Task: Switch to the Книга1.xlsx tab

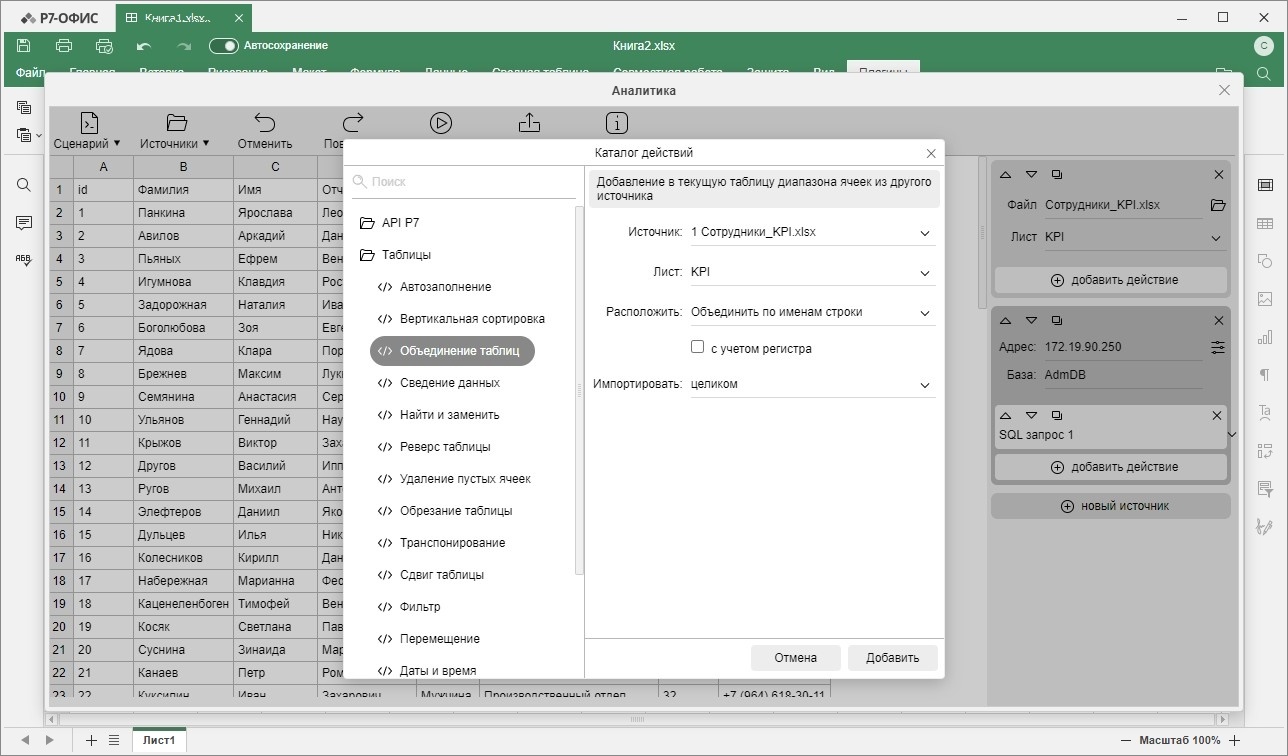Action: pyautogui.click(x=184, y=18)
